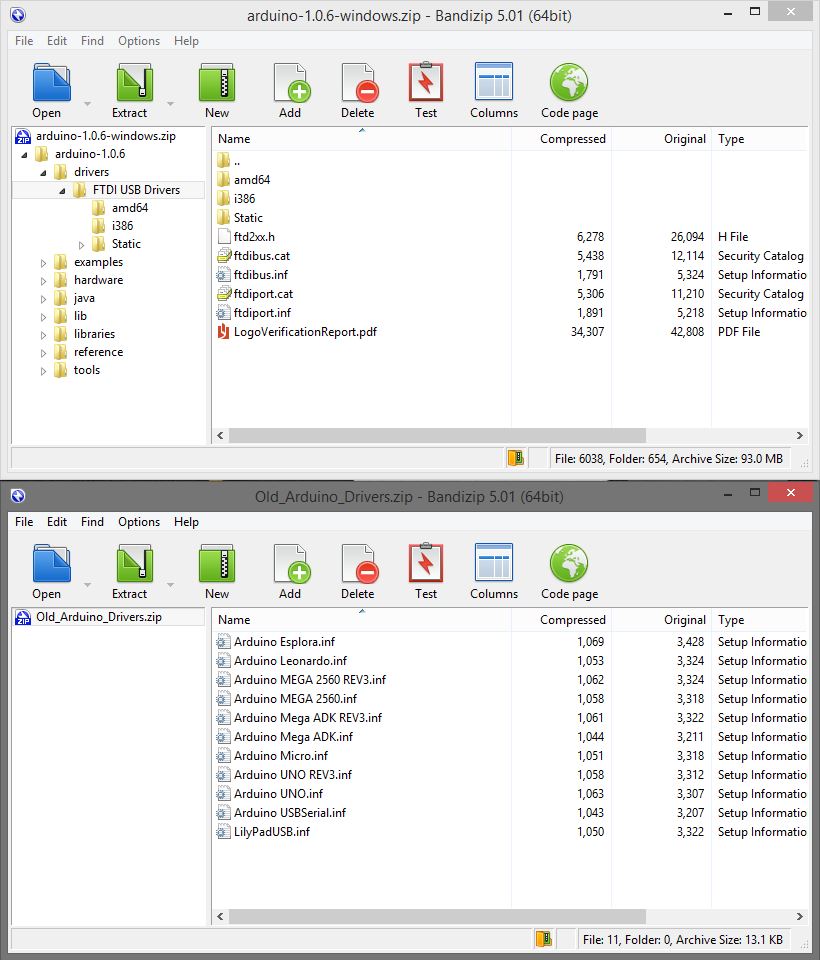Click status bar archive icon in arduino-1.0.6 window
This screenshot has width=820, height=960.
point(516,458)
